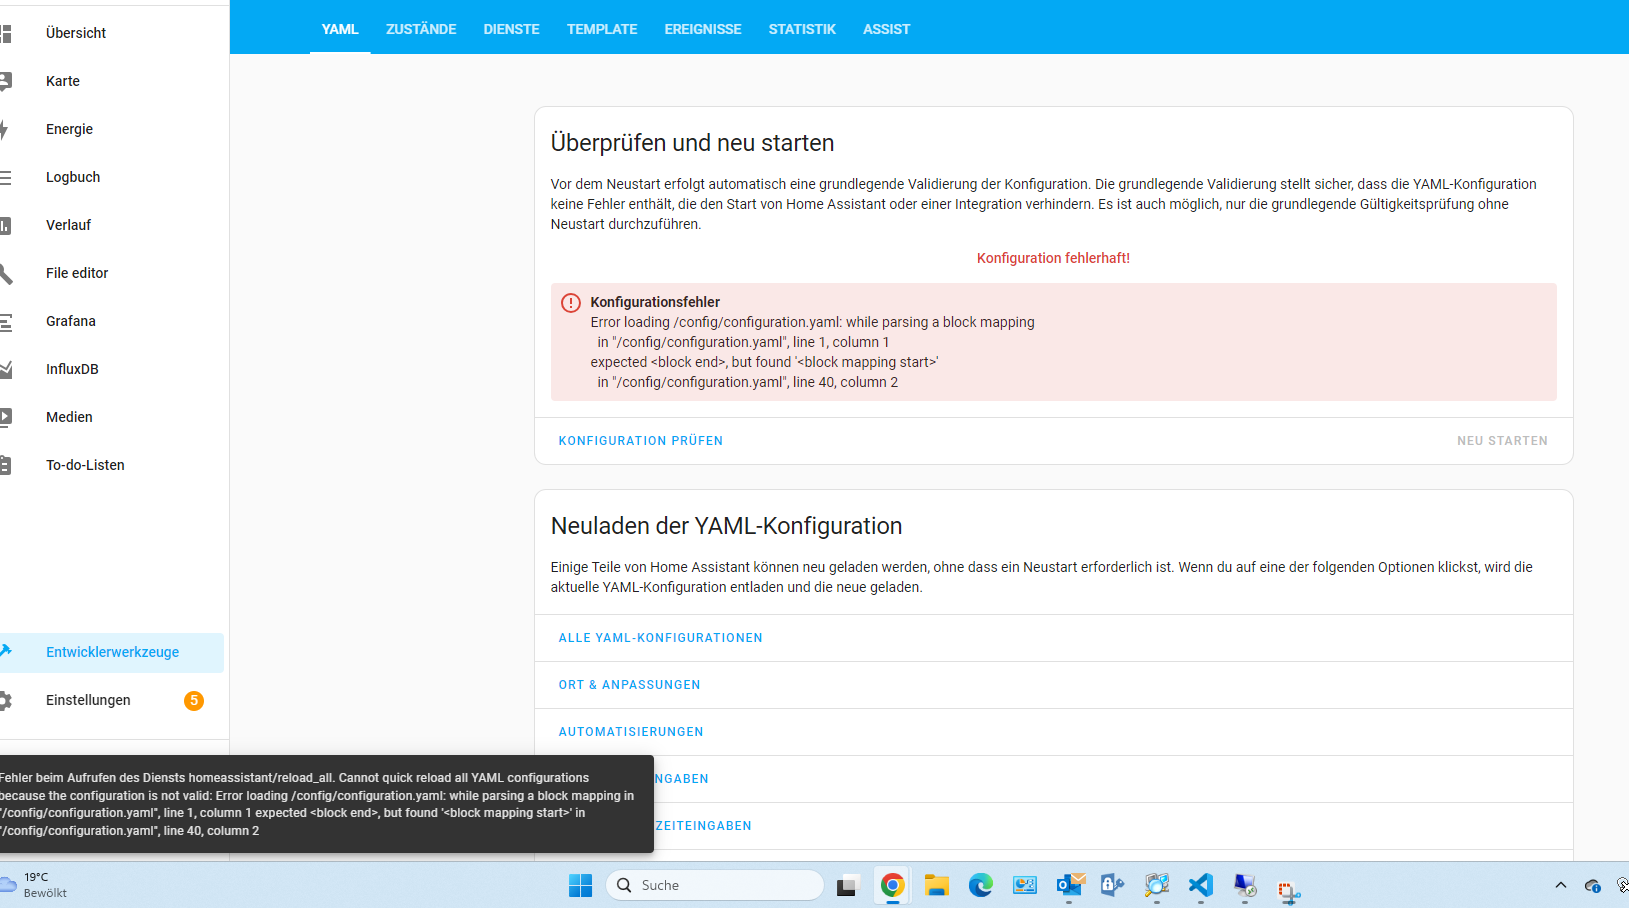Select Übersicht label in sidebar

(x=76, y=33)
